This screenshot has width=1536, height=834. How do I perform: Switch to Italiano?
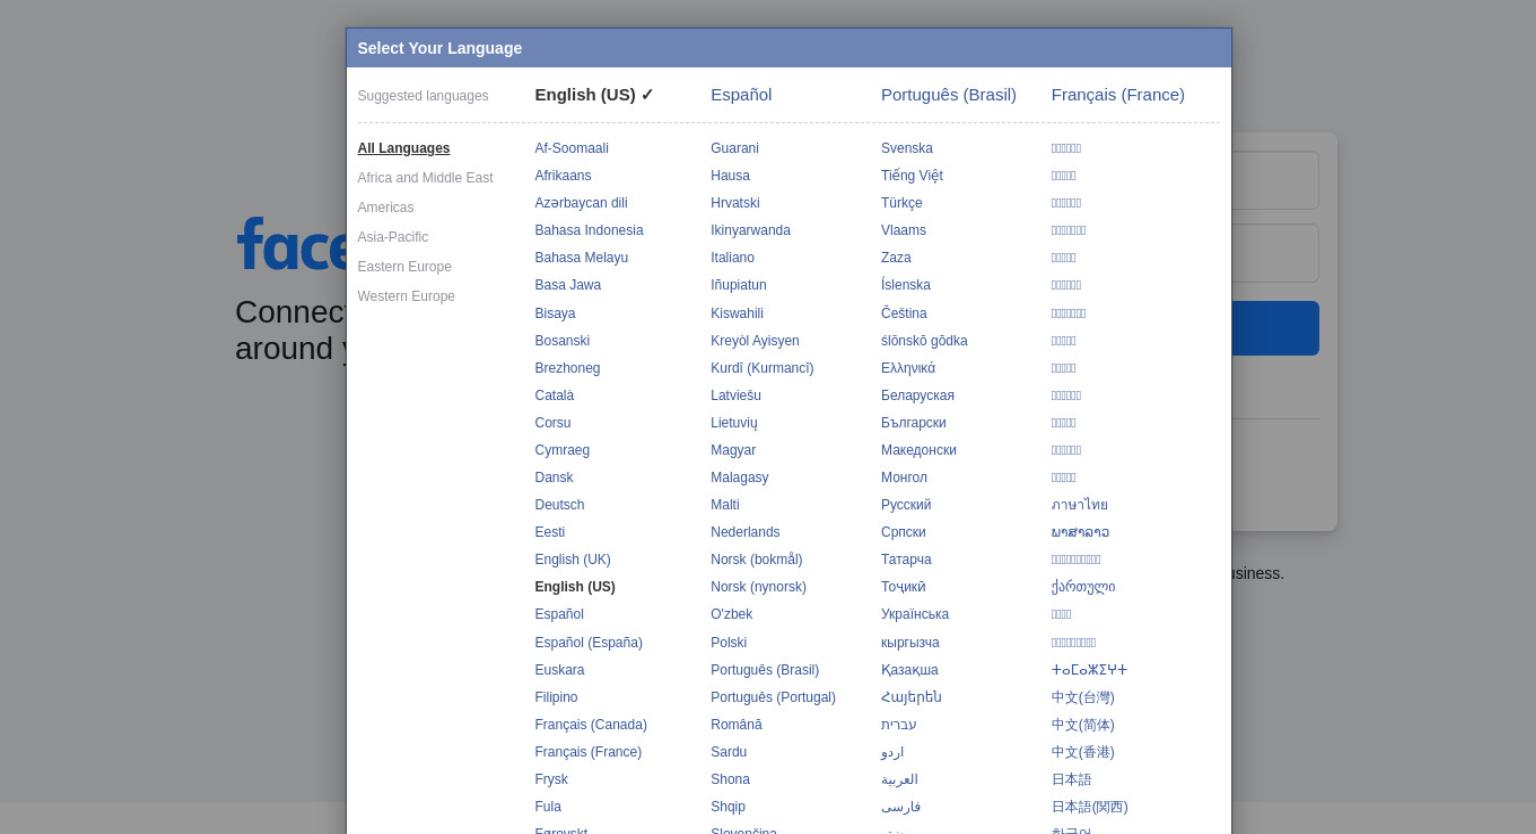pos(733,257)
